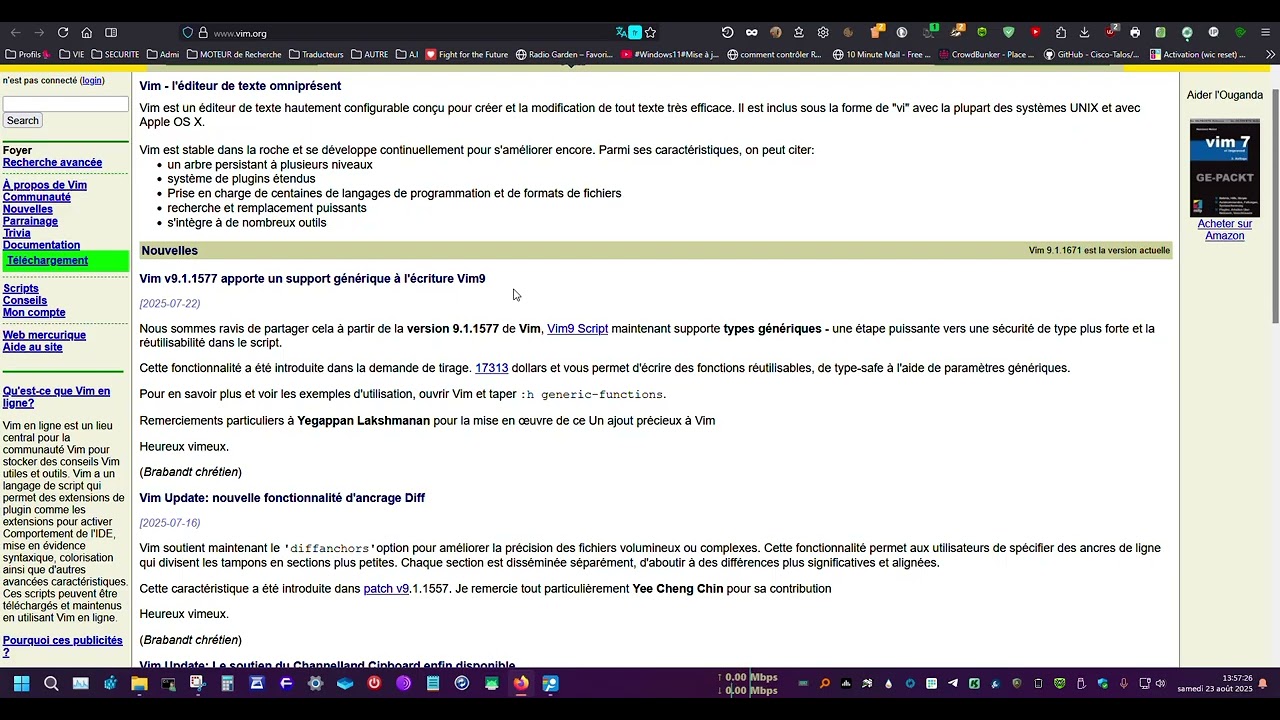Open the Conseils sidebar link

(x=25, y=300)
